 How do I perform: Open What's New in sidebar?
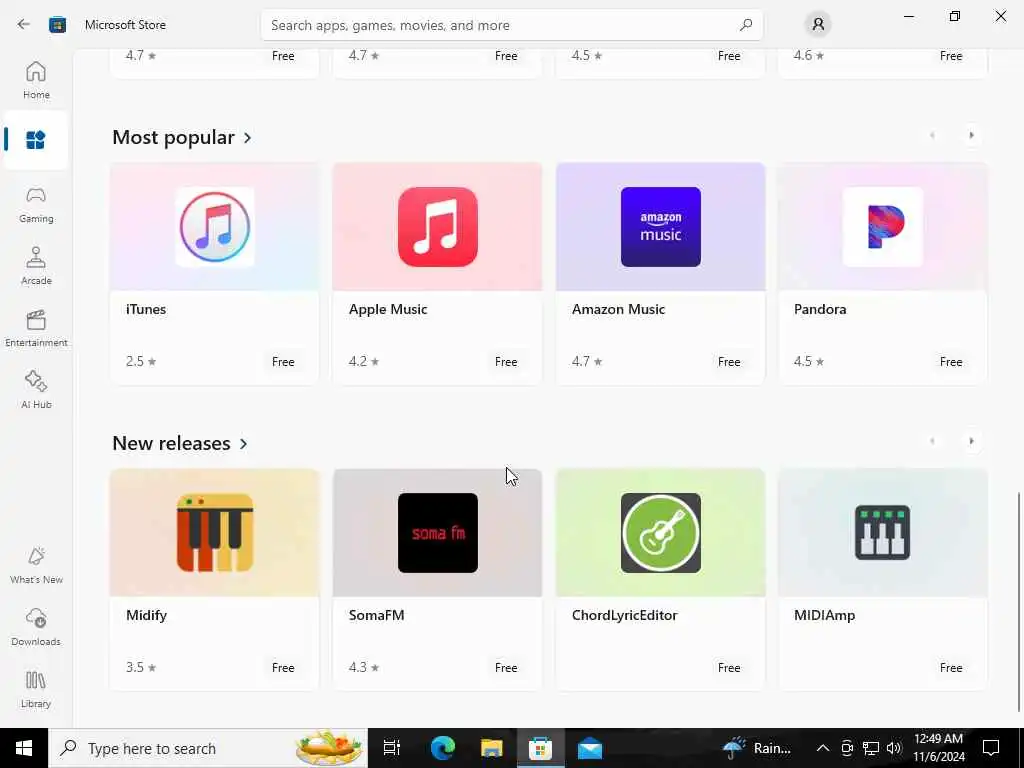(x=36, y=565)
